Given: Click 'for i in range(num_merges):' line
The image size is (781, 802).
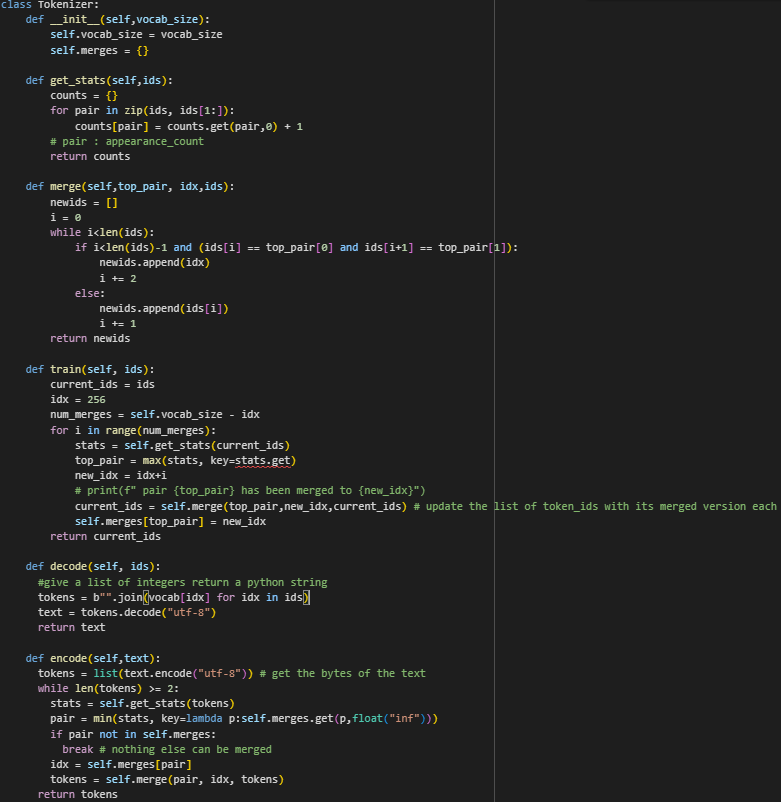Looking at the screenshot, I should point(133,430).
